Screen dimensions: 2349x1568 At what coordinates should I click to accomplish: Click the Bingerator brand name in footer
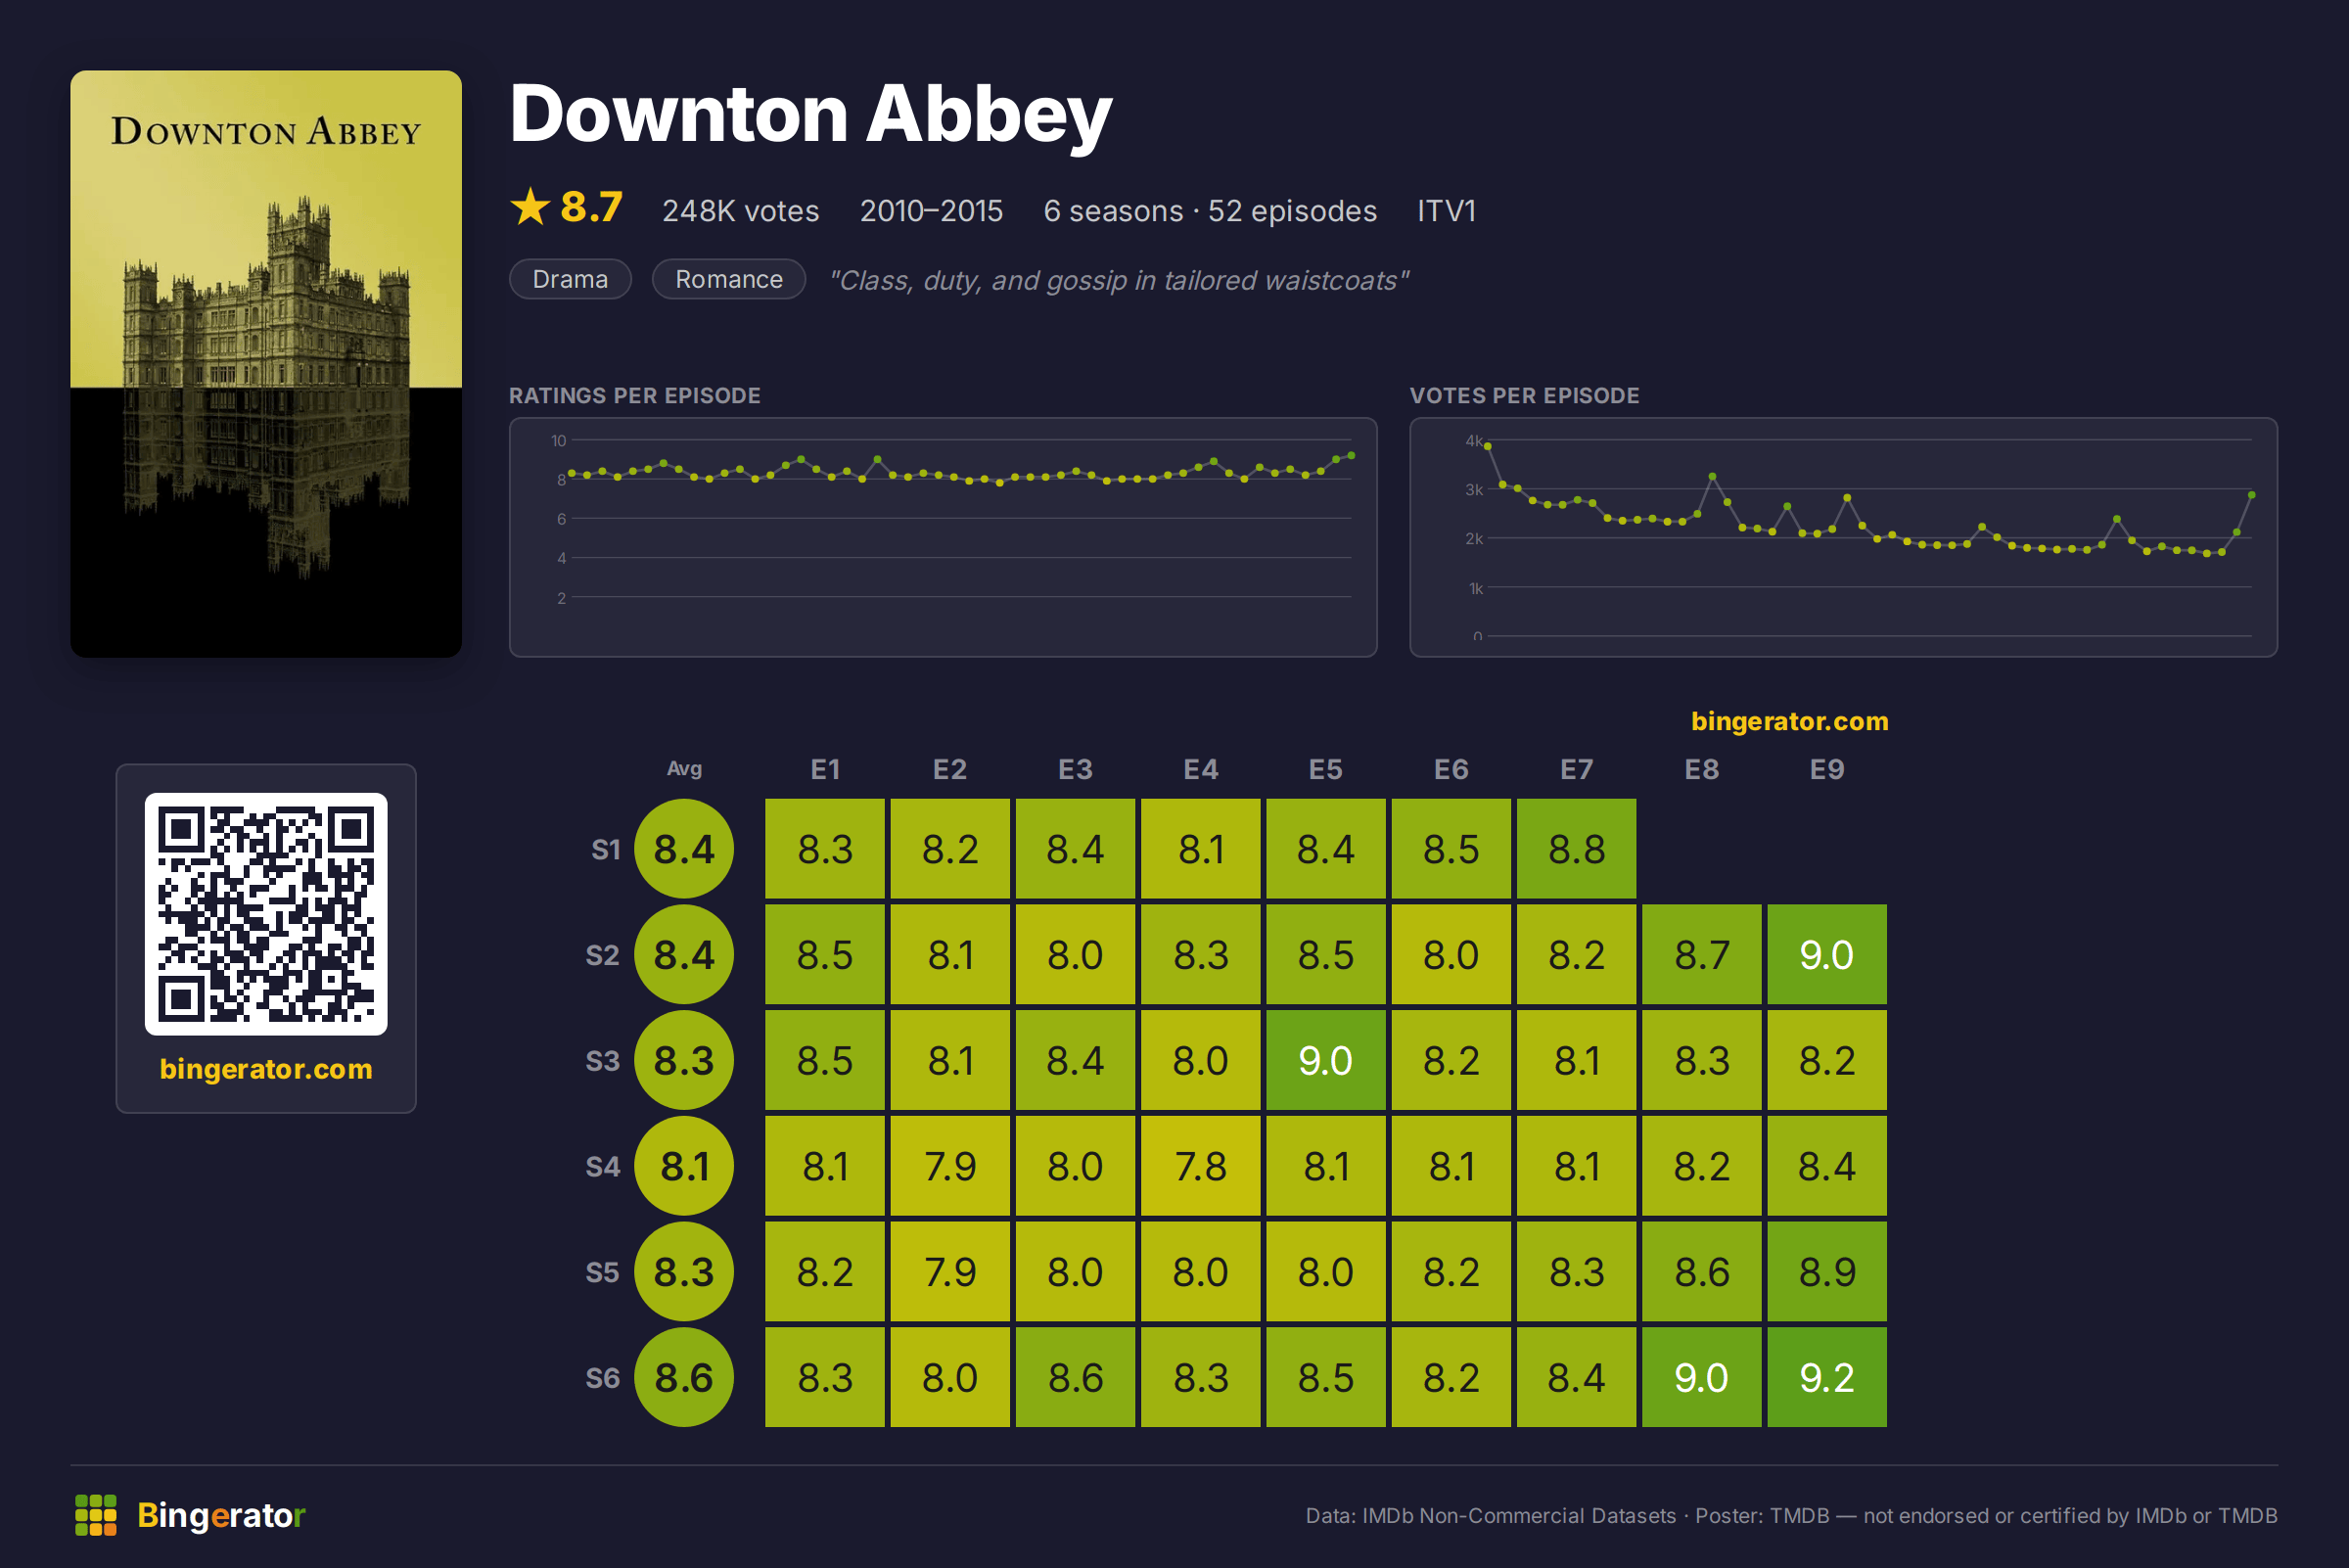[221, 1515]
